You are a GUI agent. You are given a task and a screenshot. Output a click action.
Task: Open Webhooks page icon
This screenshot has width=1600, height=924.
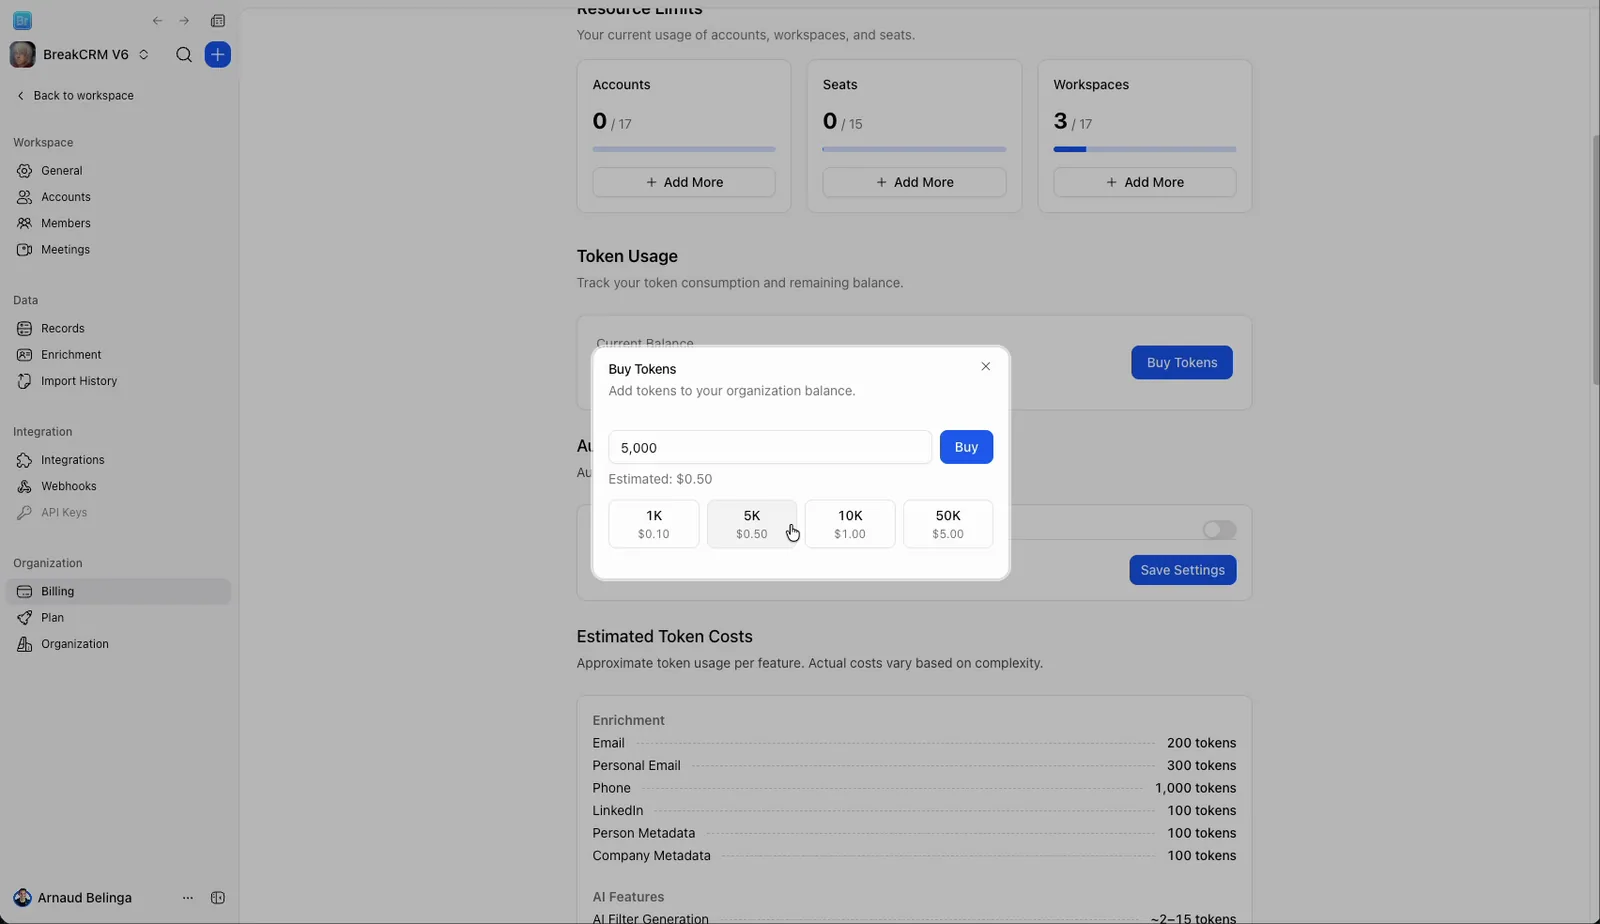(x=24, y=486)
